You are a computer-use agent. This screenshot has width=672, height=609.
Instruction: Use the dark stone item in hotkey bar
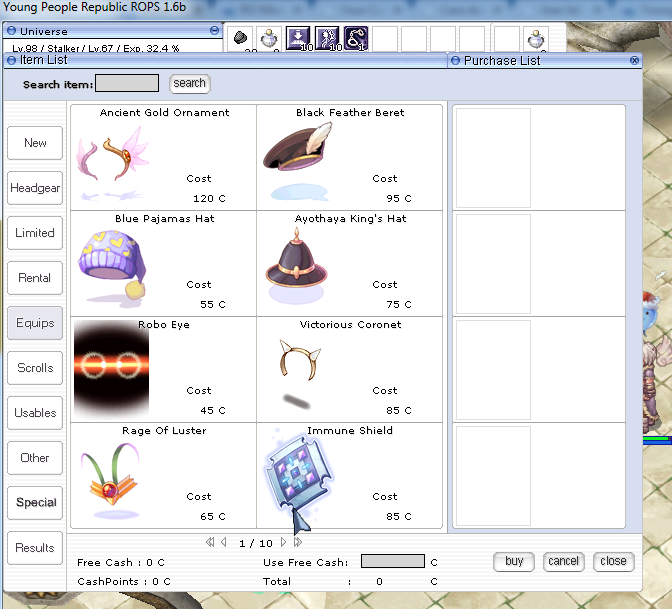[240, 38]
